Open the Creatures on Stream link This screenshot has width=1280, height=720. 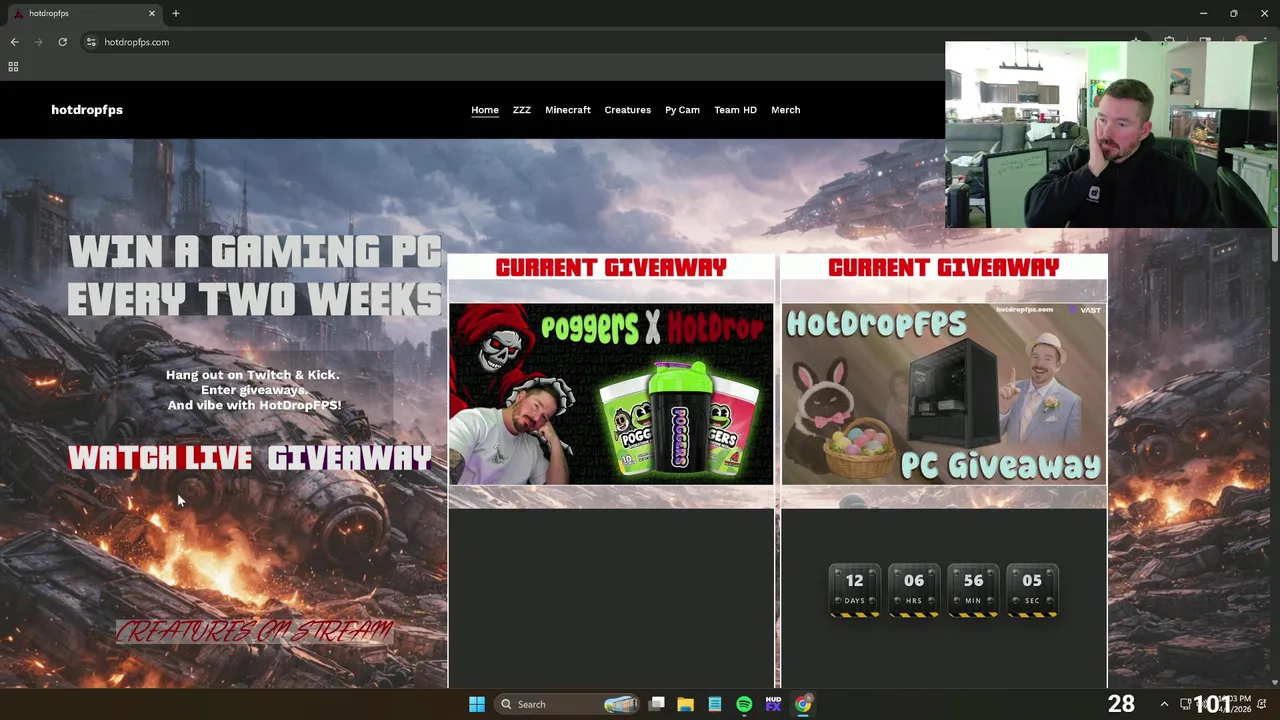coord(254,631)
